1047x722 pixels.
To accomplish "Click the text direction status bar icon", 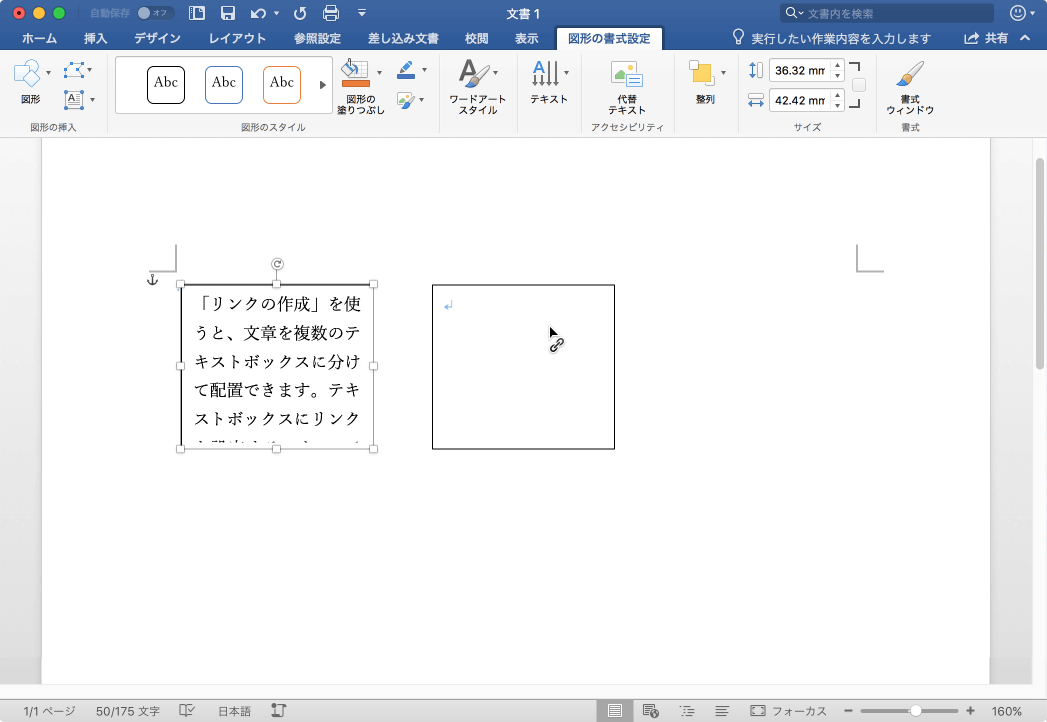I will point(278,711).
